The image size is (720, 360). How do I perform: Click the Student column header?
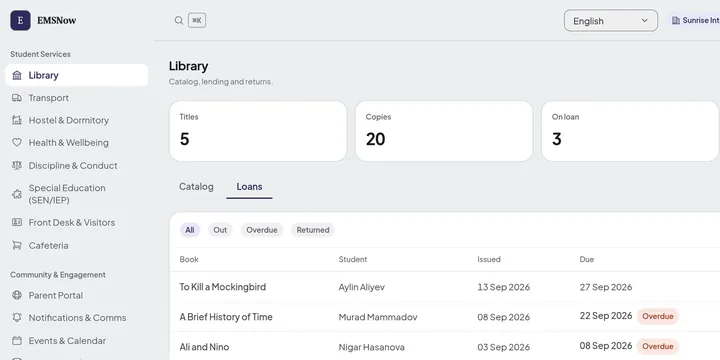pos(353,259)
